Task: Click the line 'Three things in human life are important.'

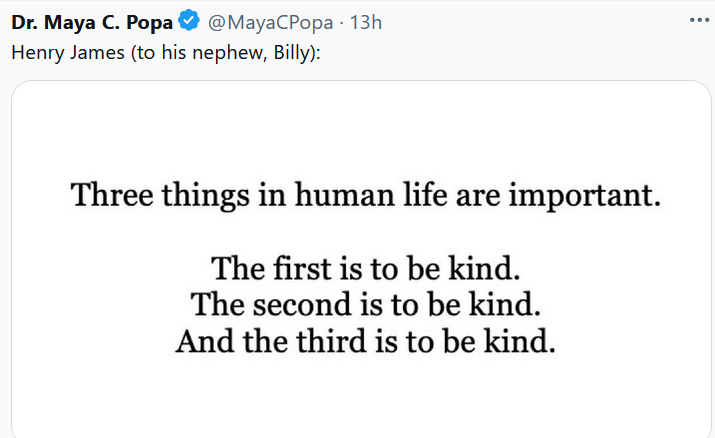Action: pos(366,196)
